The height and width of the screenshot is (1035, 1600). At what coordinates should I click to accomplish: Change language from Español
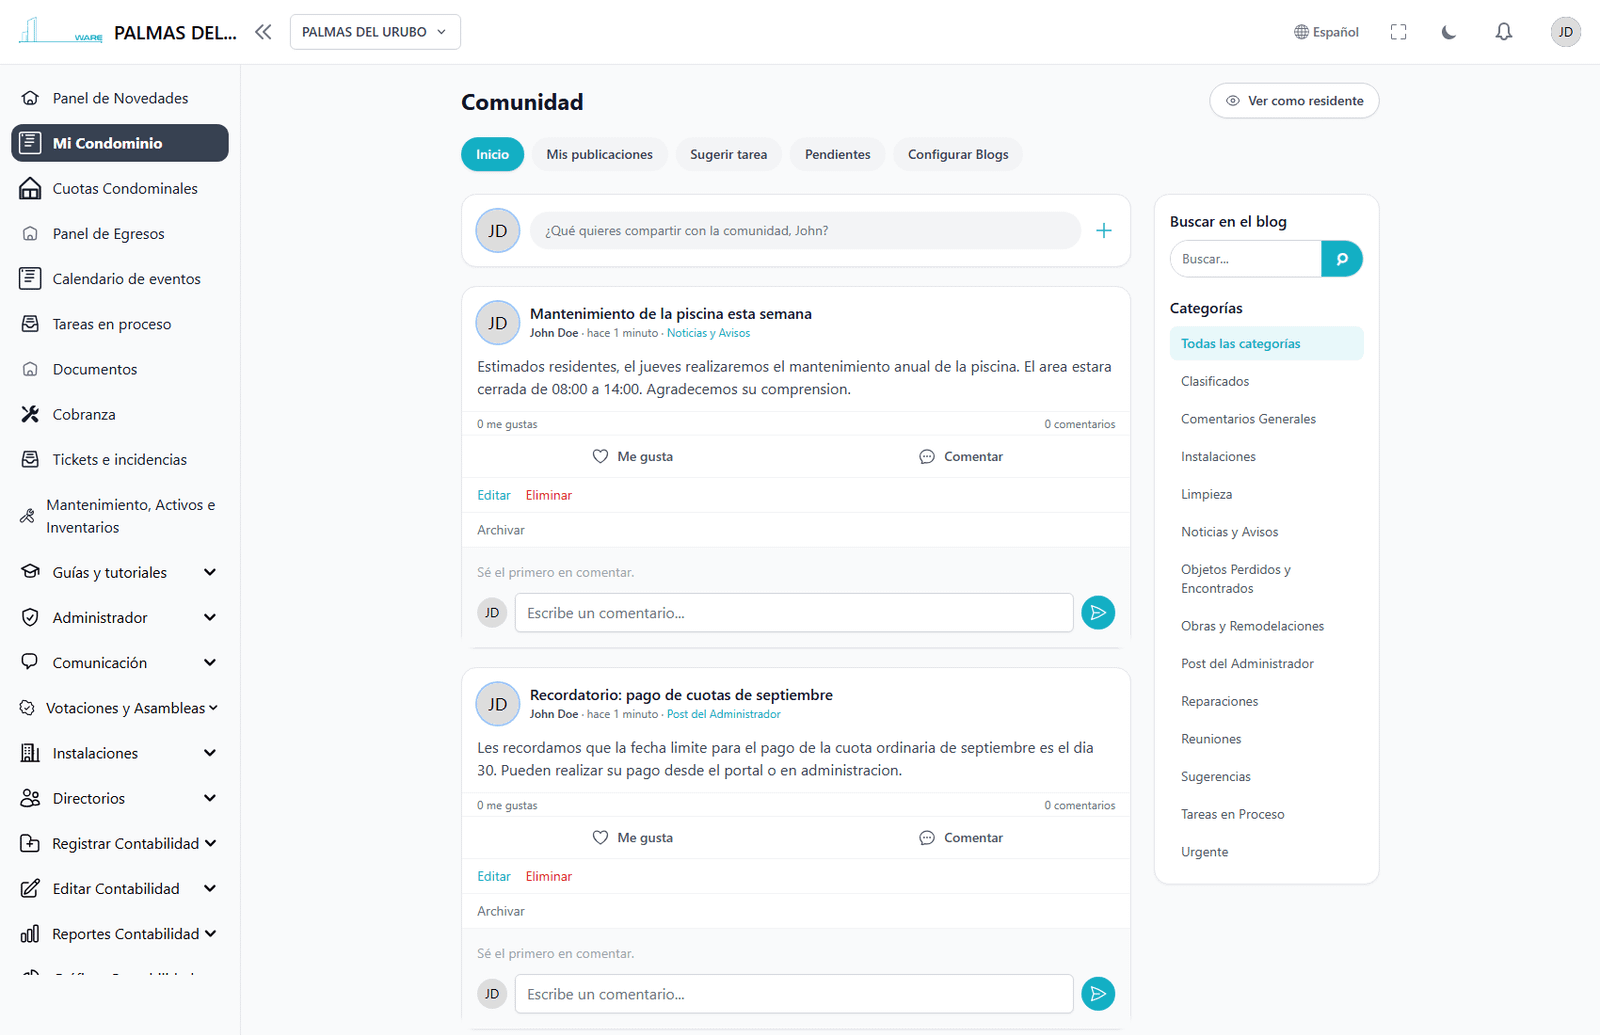pyautogui.click(x=1326, y=32)
